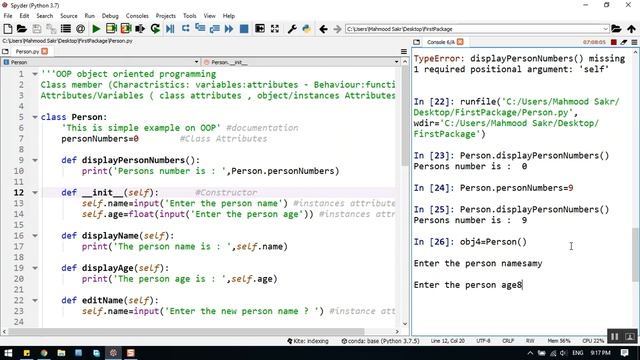This screenshot has width=640, height=360.
Task: Click the Save all files icon
Action: (x=51, y=29)
